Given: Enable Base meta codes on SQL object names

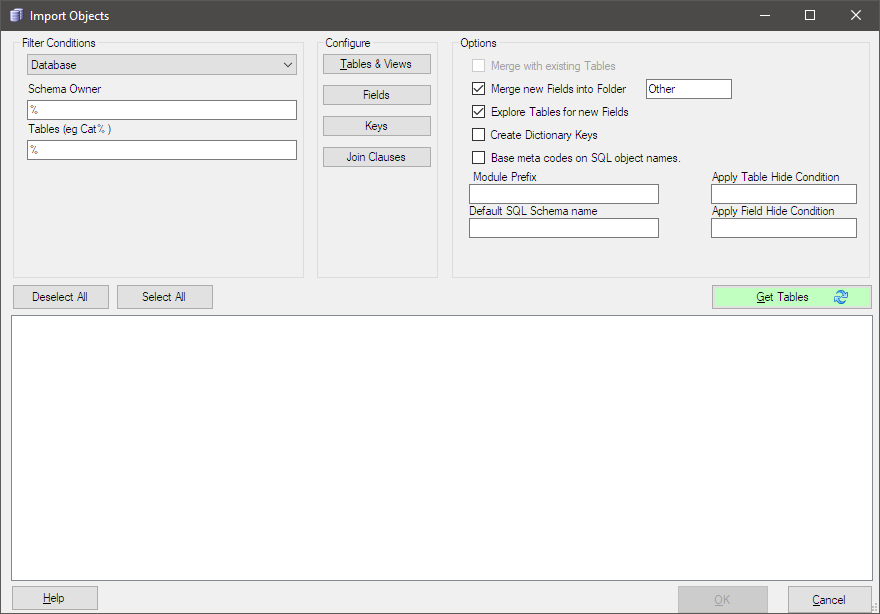Looking at the screenshot, I should pos(478,158).
